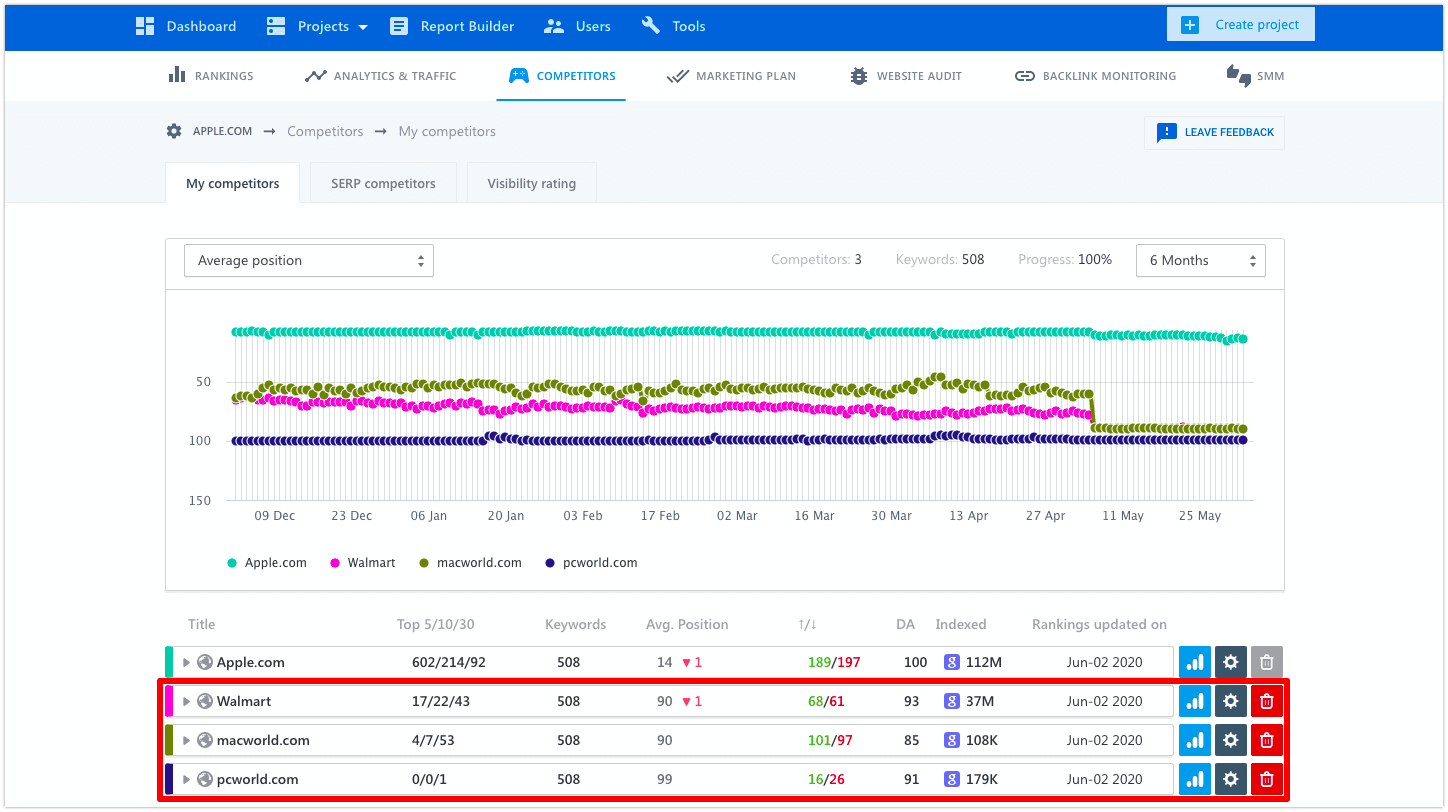Viewport: 1448px width, 812px height.
Task: Switch to the Rankings tab
Action: [211, 76]
